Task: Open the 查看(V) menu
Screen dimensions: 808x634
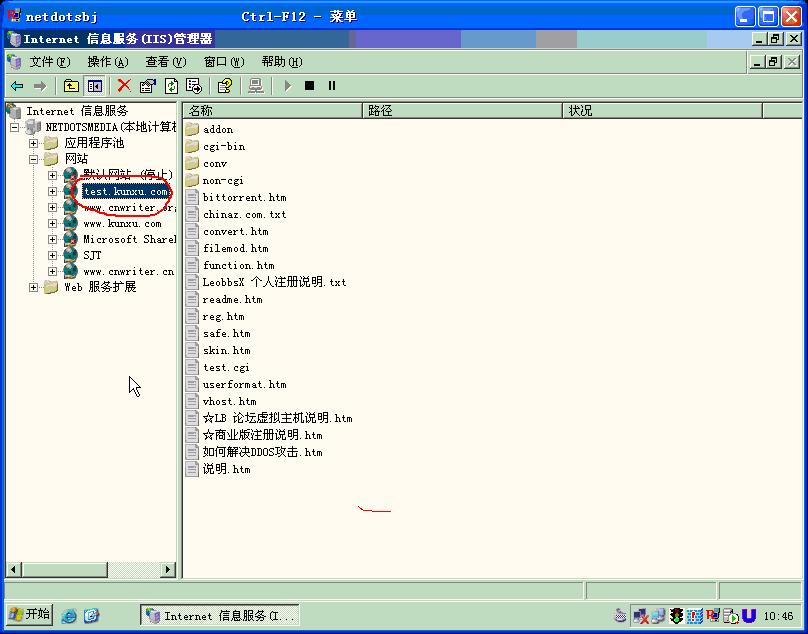Action: 165,62
